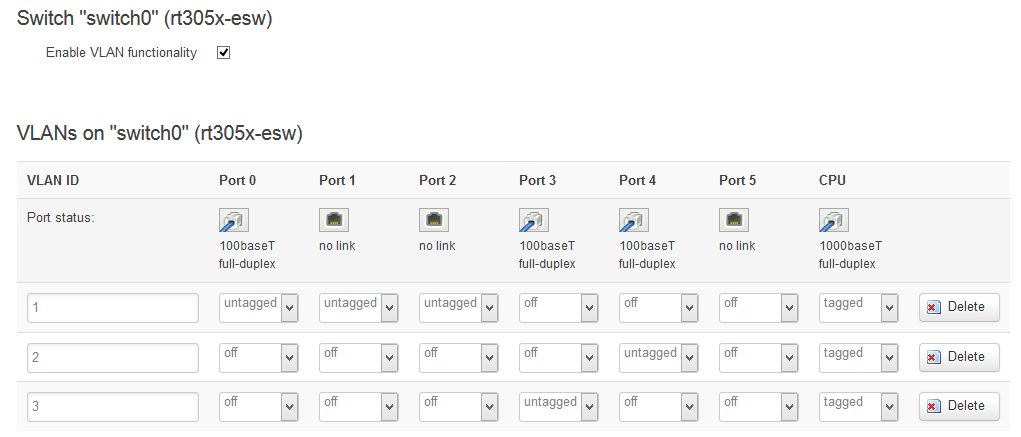Viewport: 1021px width, 437px height.
Task: Click the red X icon on VLAN 3's Delete button
Action: (x=934, y=406)
